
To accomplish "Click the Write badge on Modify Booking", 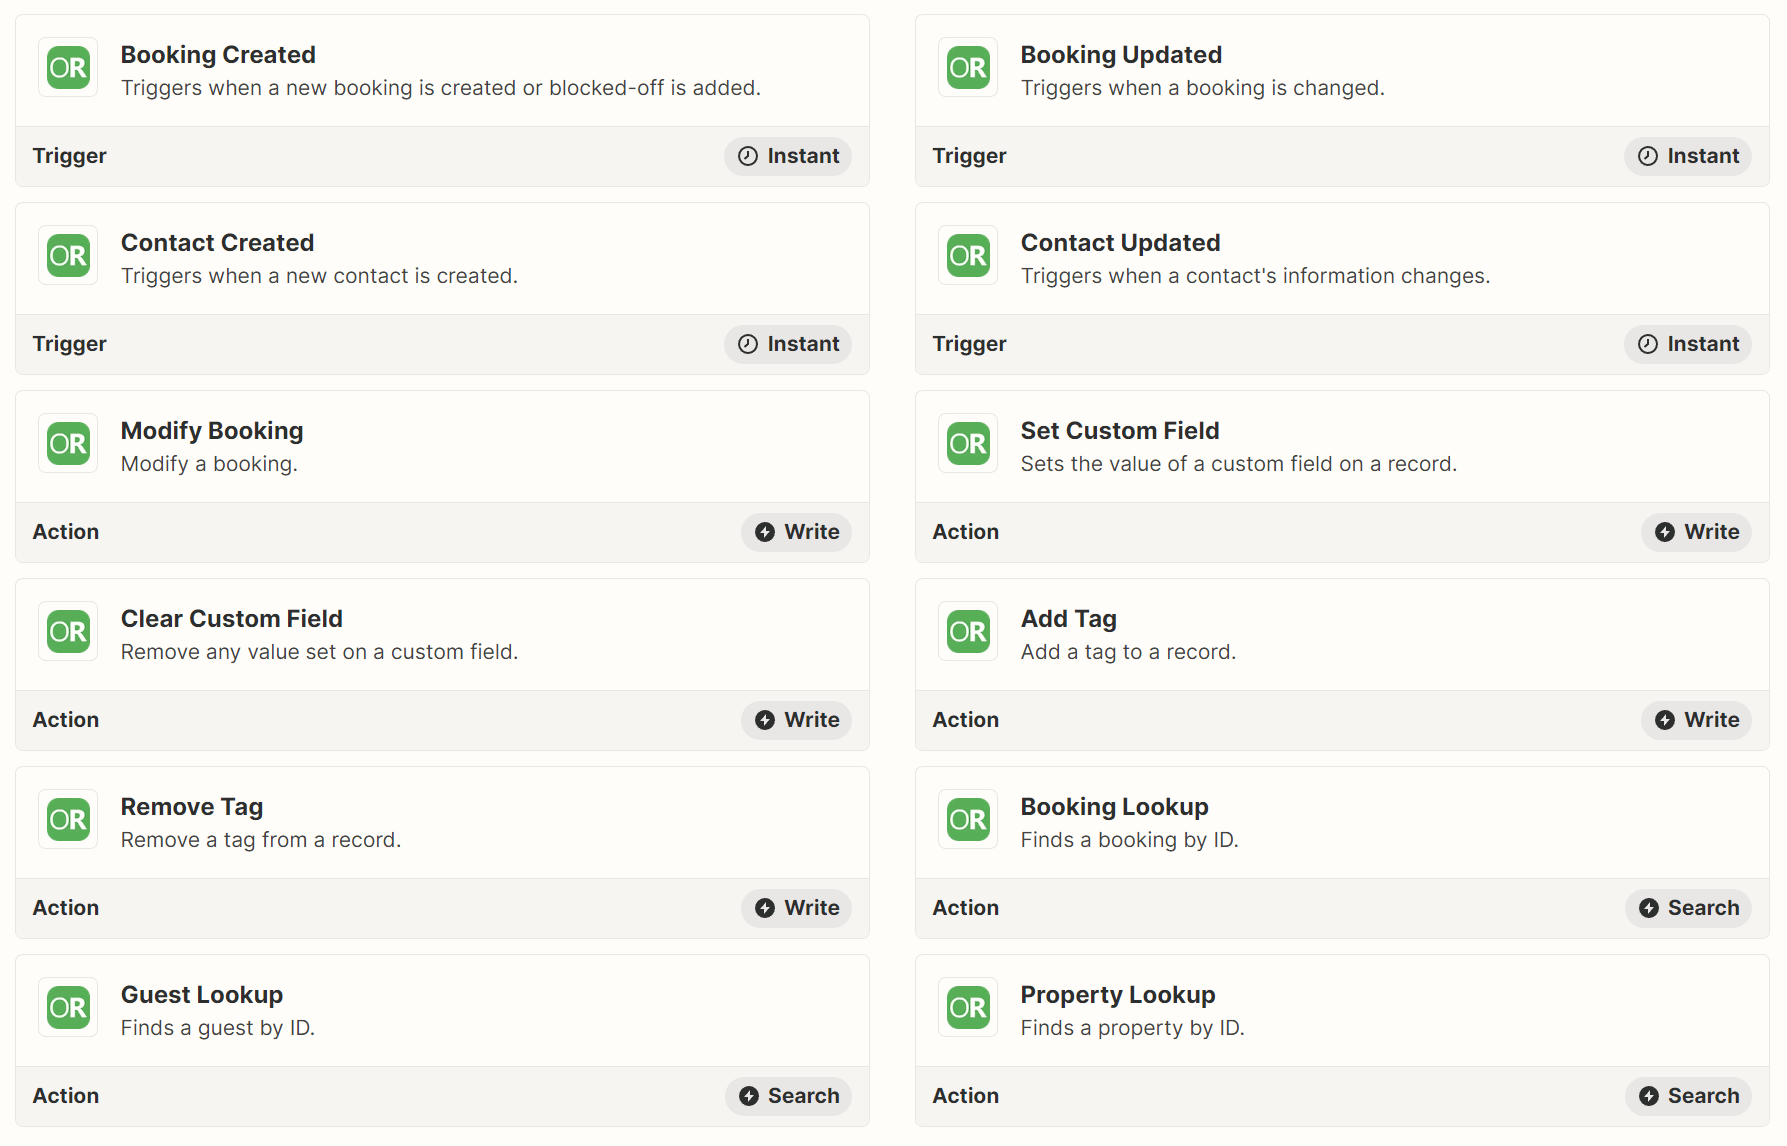I will [796, 532].
